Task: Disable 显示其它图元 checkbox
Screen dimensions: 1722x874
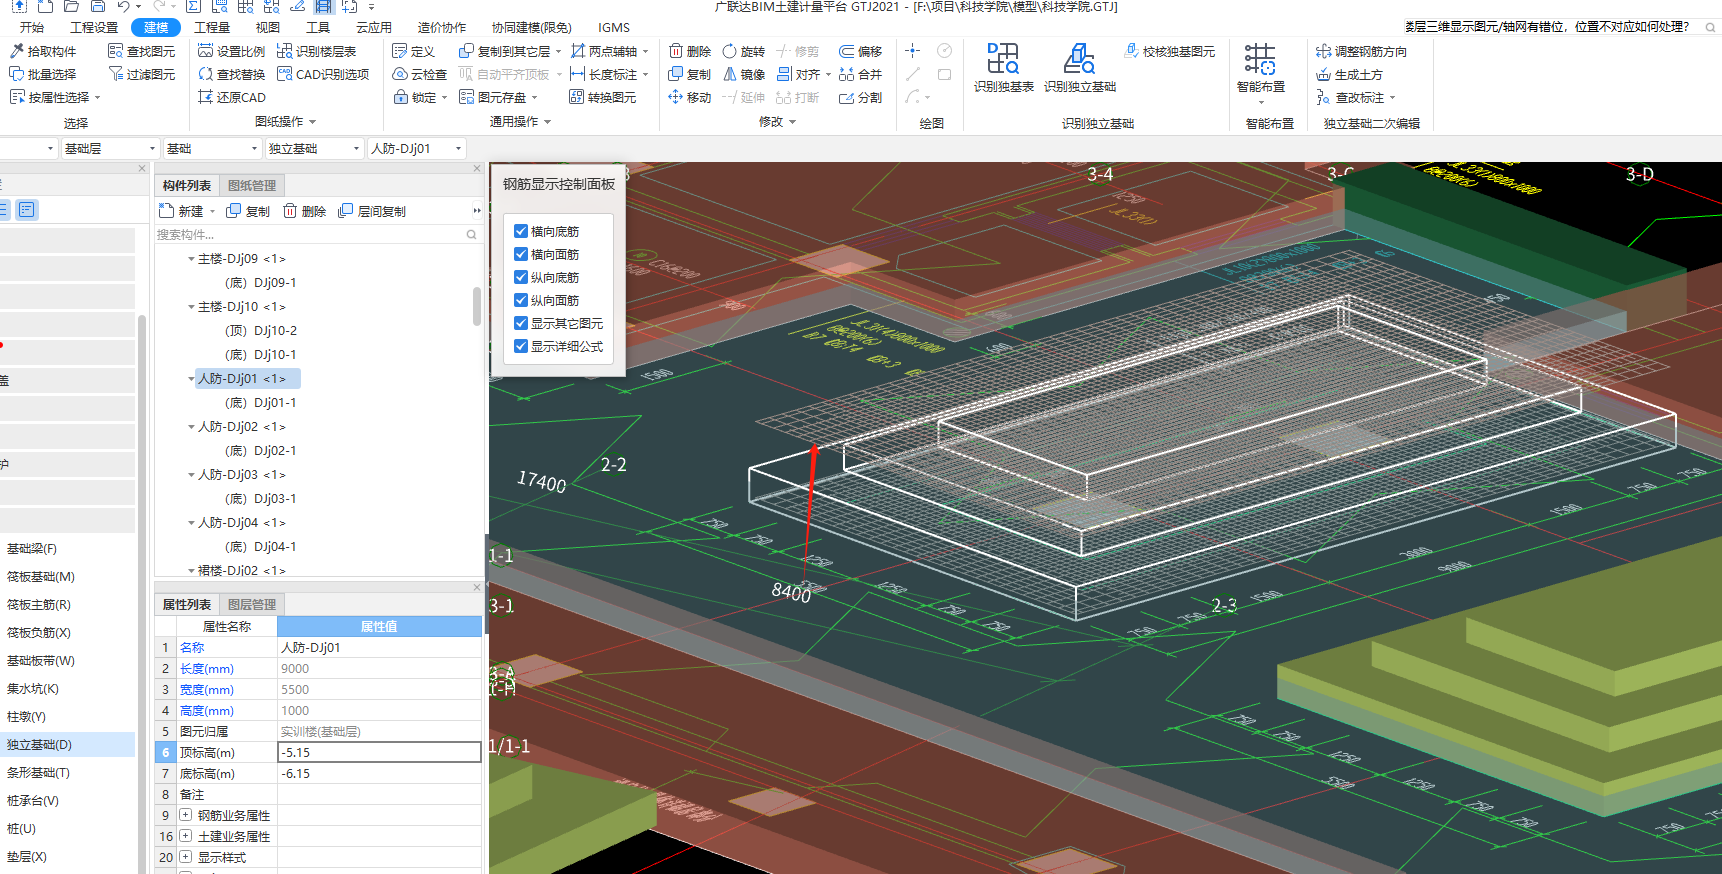Action: point(520,323)
